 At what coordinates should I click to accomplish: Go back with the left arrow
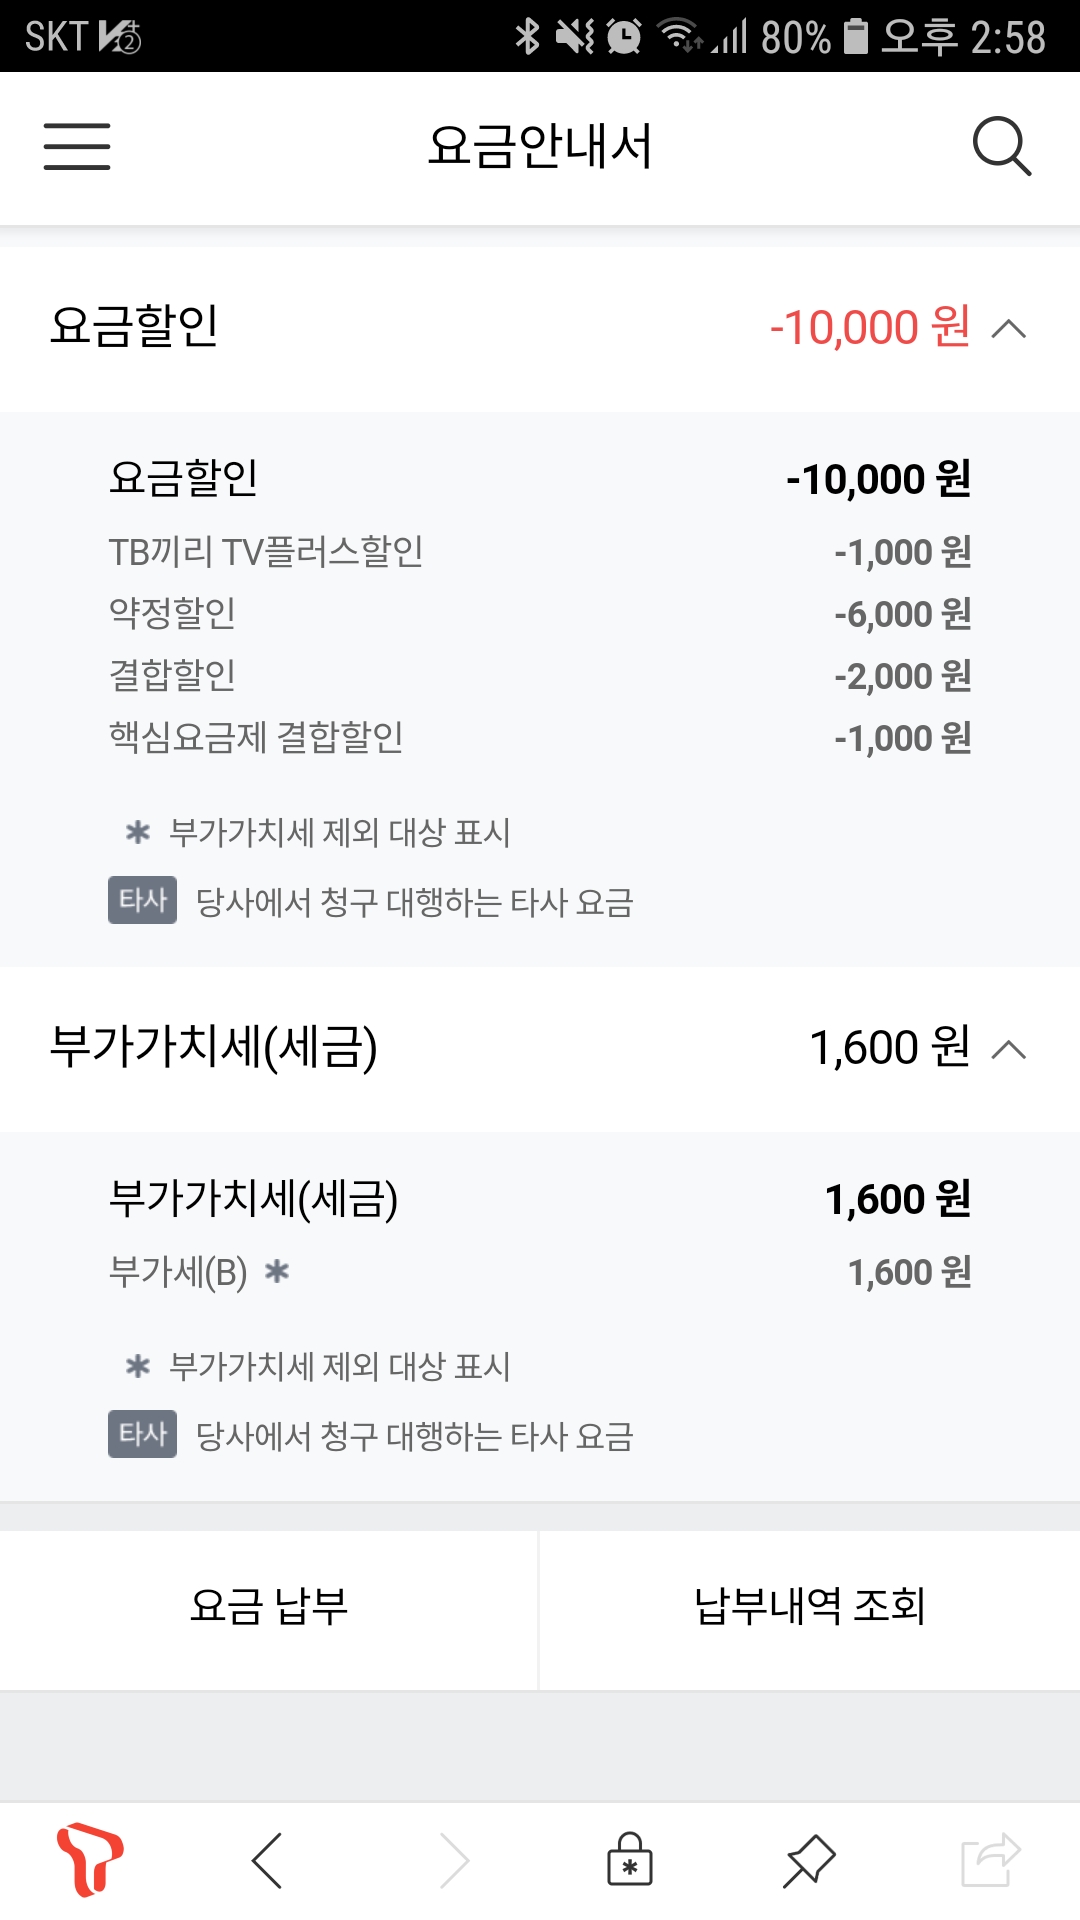coord(267,1861)
